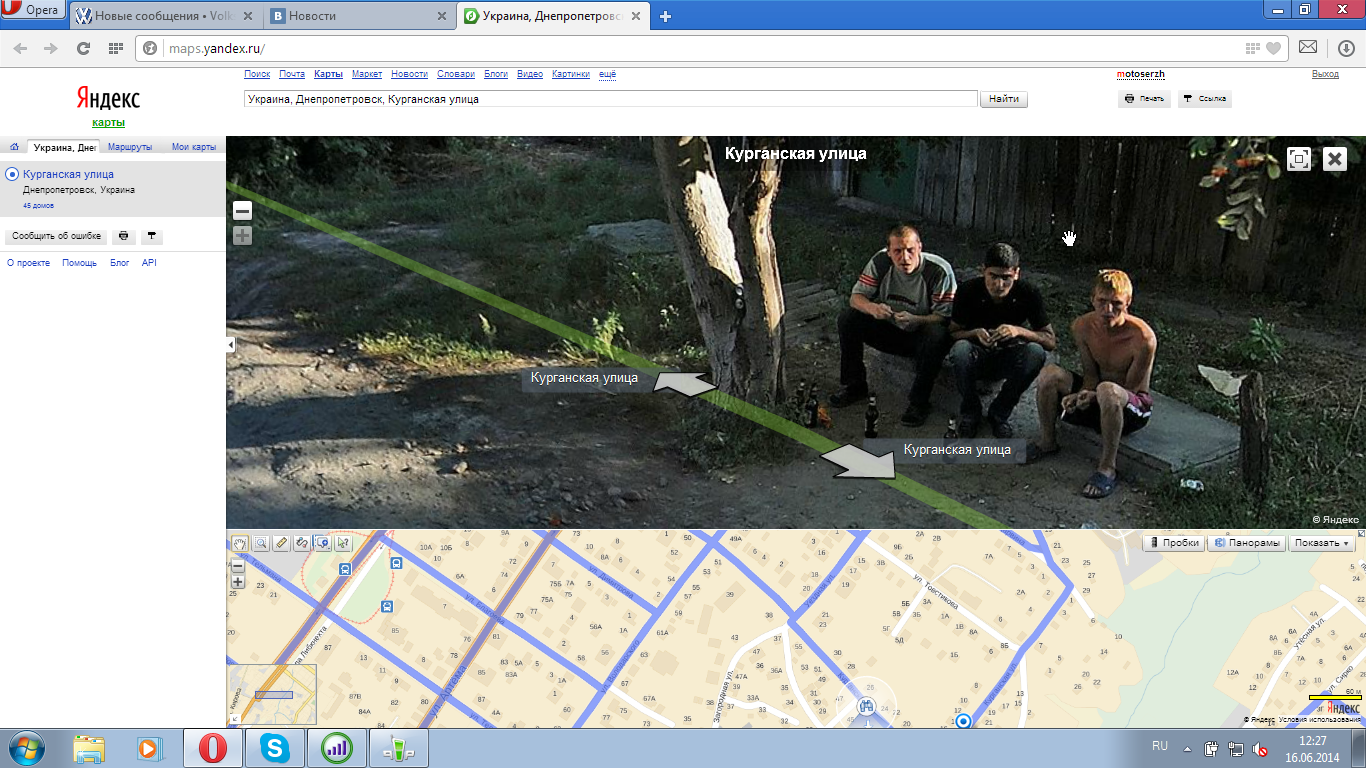1366x768 pixels.
Task: Expand panorama to fullscreen view
Action: 1299,159
